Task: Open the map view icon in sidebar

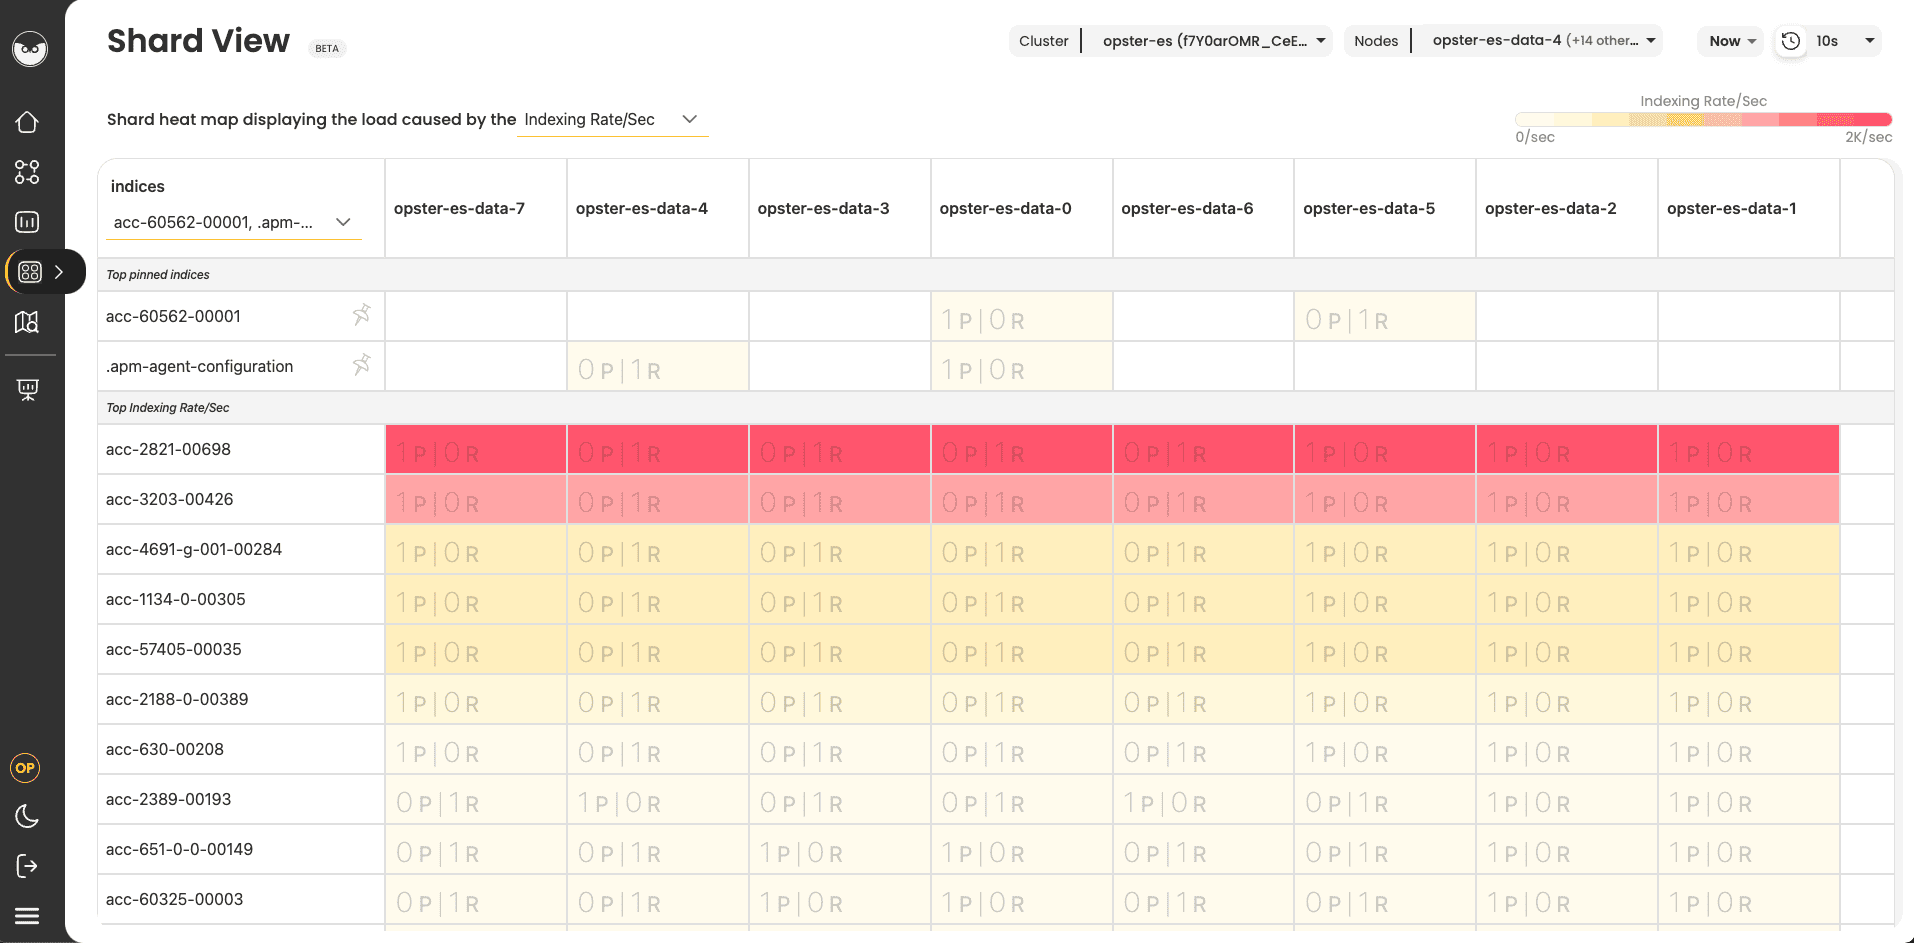Action: tap(27, 322)
